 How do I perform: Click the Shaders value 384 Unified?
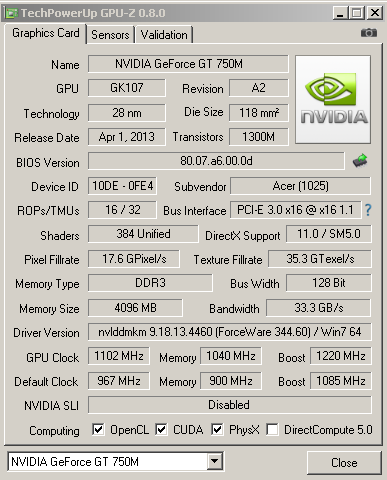143,234
